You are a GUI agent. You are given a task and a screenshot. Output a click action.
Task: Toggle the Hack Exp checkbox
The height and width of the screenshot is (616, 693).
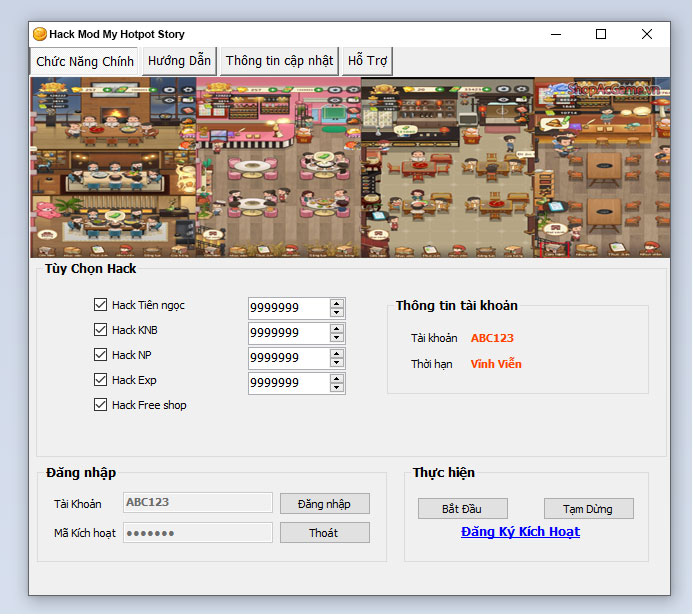coord(100,380)
